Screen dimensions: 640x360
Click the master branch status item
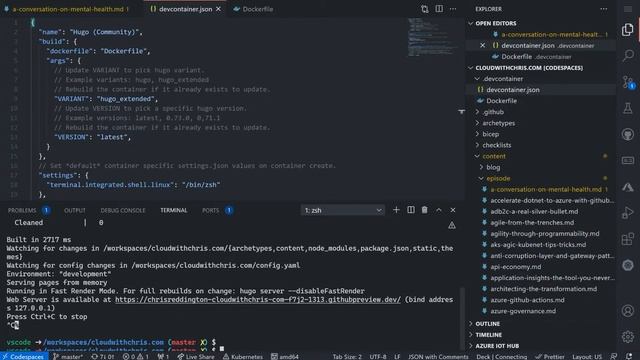(x=68, y=356)
